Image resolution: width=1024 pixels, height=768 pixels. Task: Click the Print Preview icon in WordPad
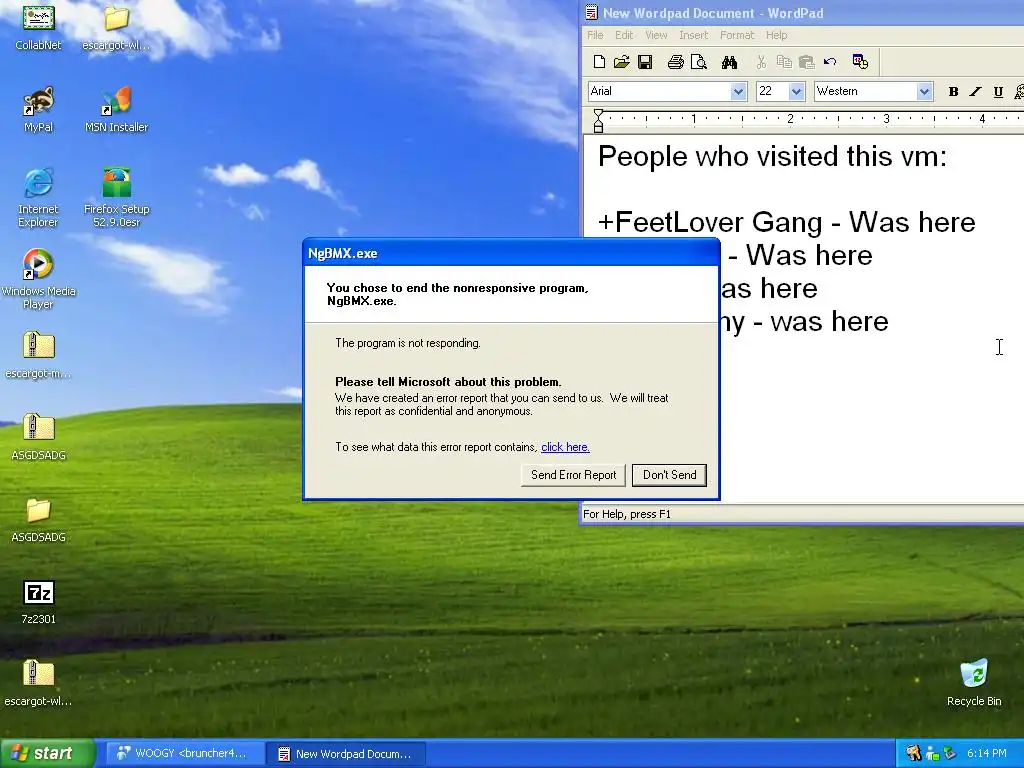coord(699,62)
